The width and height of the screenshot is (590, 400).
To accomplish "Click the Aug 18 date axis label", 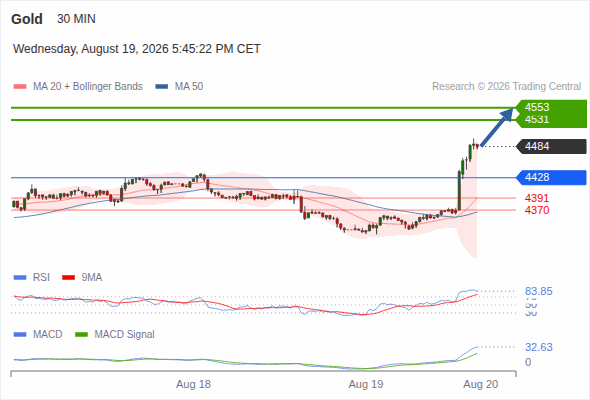I will (x=193, y=385).
